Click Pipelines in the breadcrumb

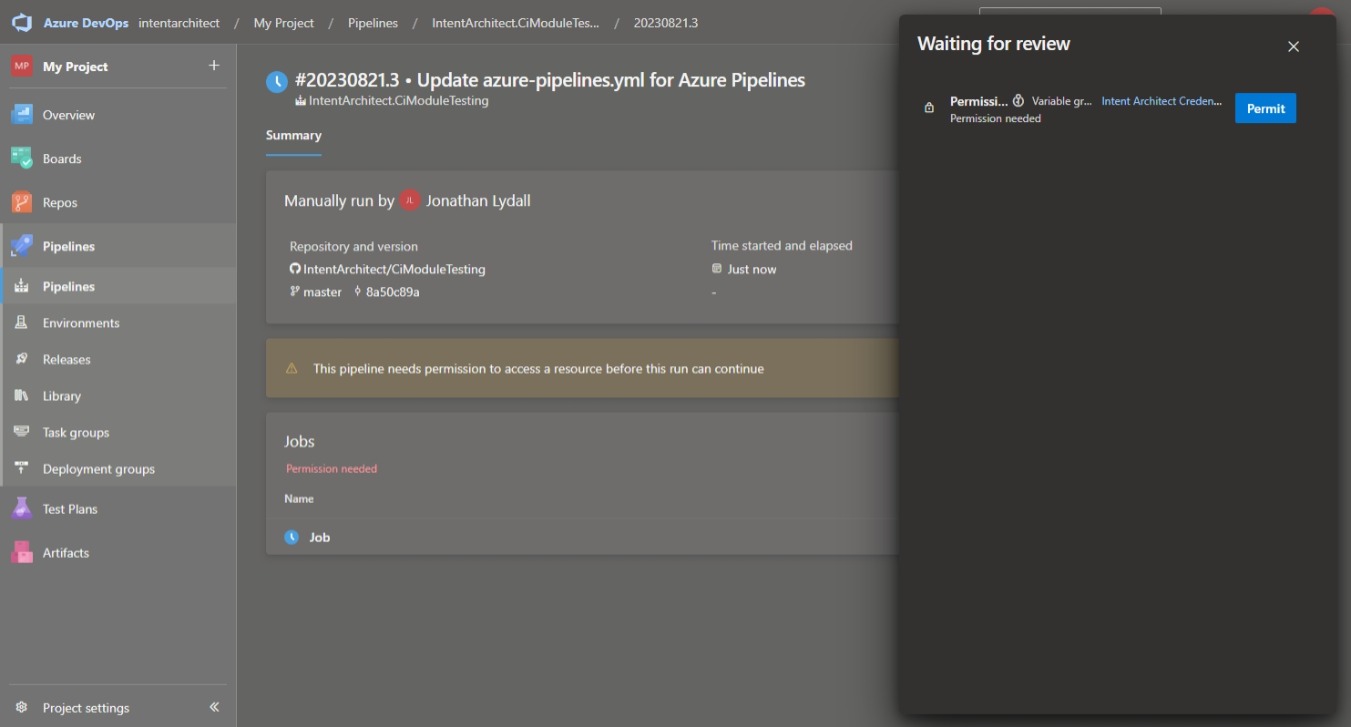click(x=373, y=23)
